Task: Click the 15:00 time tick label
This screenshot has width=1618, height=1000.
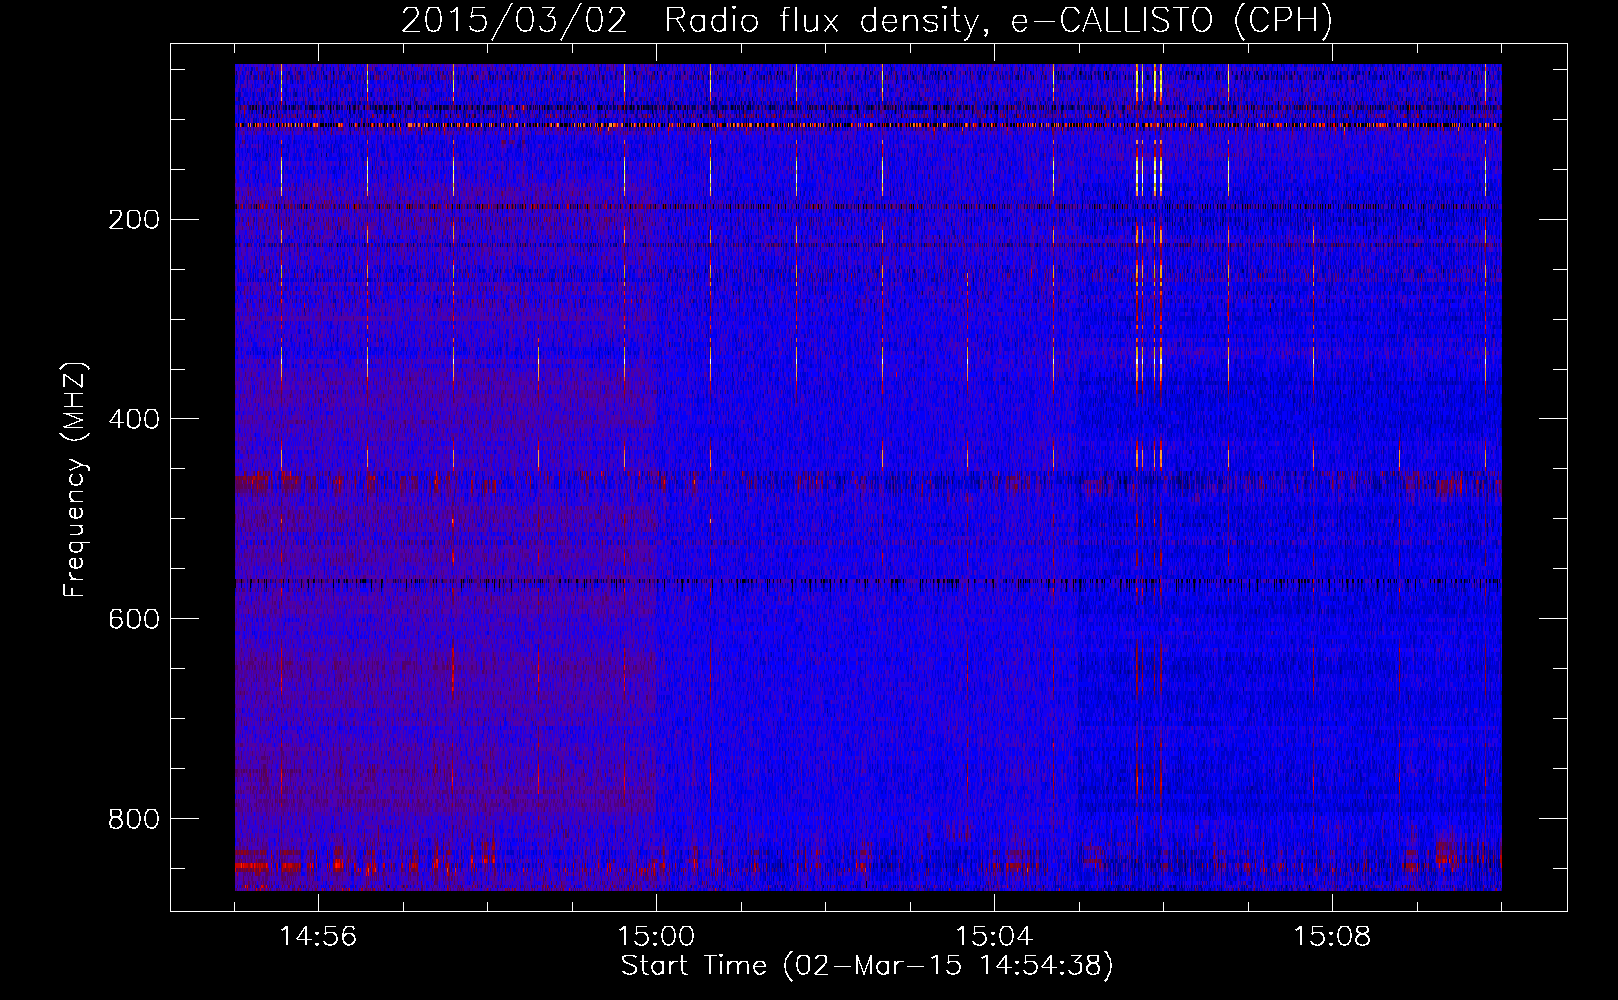Action: click(x=656, y=937)
